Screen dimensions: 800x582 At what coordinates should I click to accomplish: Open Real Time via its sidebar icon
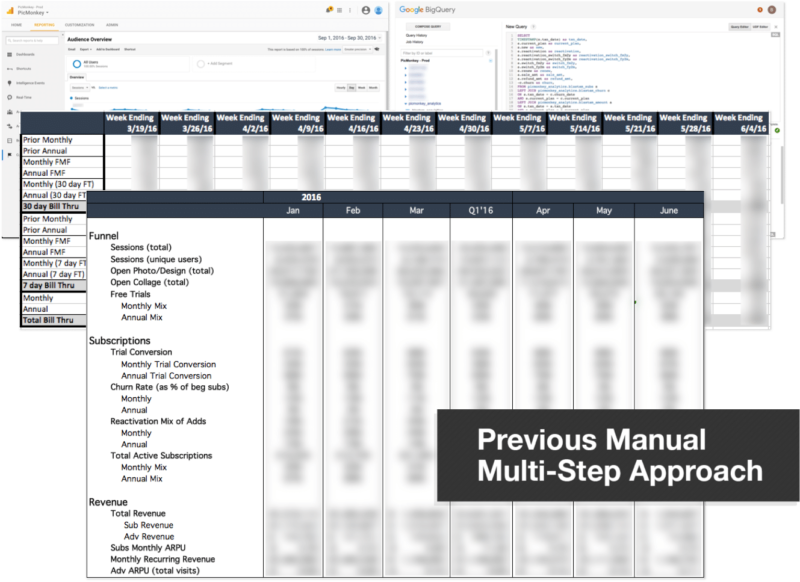click(10, 97)
